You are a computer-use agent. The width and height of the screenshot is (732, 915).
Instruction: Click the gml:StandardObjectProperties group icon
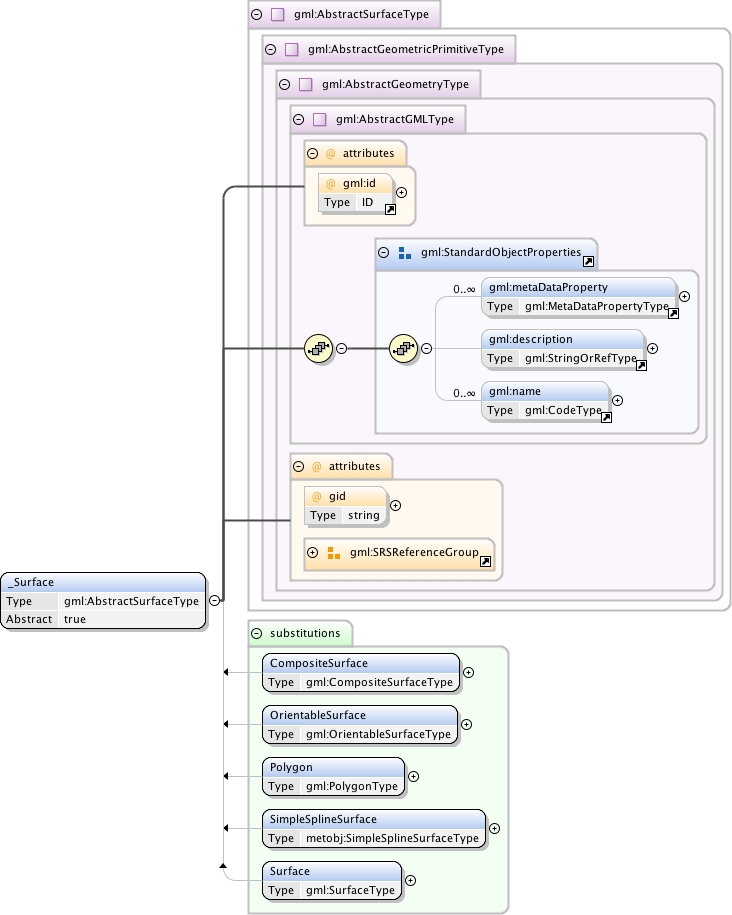pyautogui.click(x=405, y=253)
